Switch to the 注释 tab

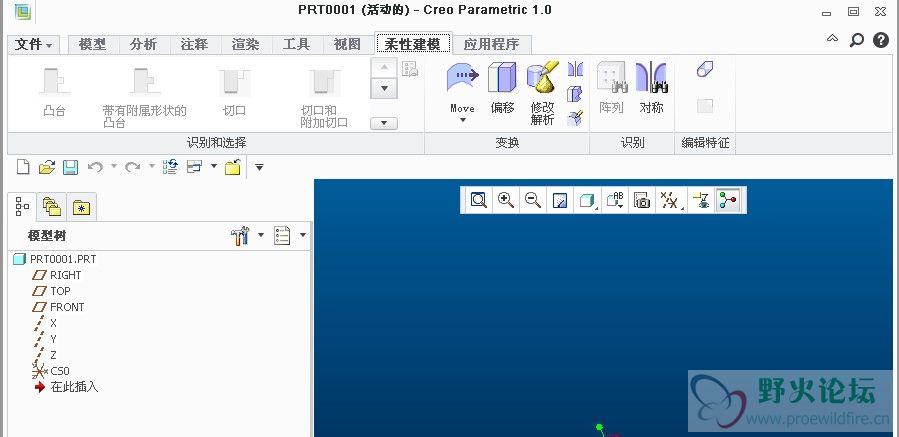tap(194, 44)
